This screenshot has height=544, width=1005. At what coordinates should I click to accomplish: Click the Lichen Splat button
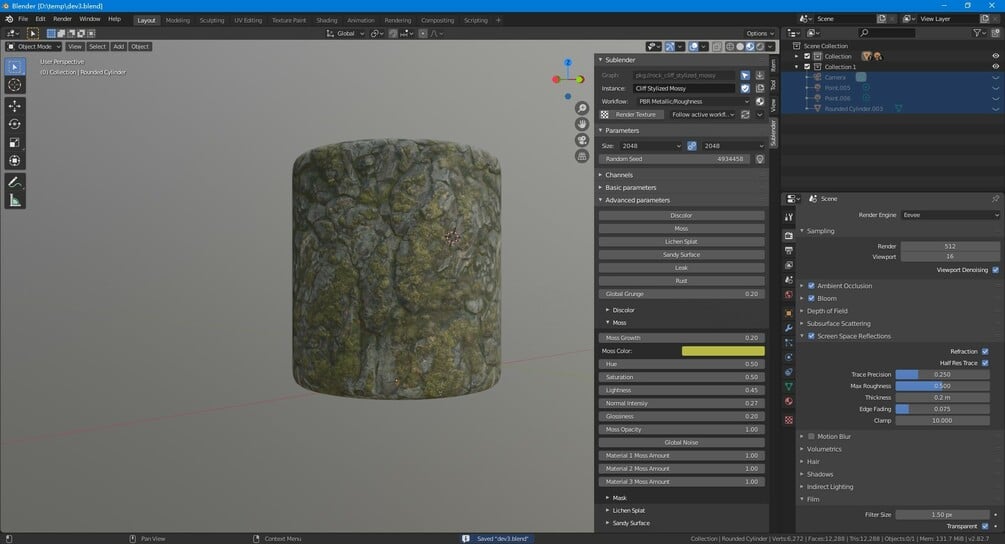click(681, 241)
